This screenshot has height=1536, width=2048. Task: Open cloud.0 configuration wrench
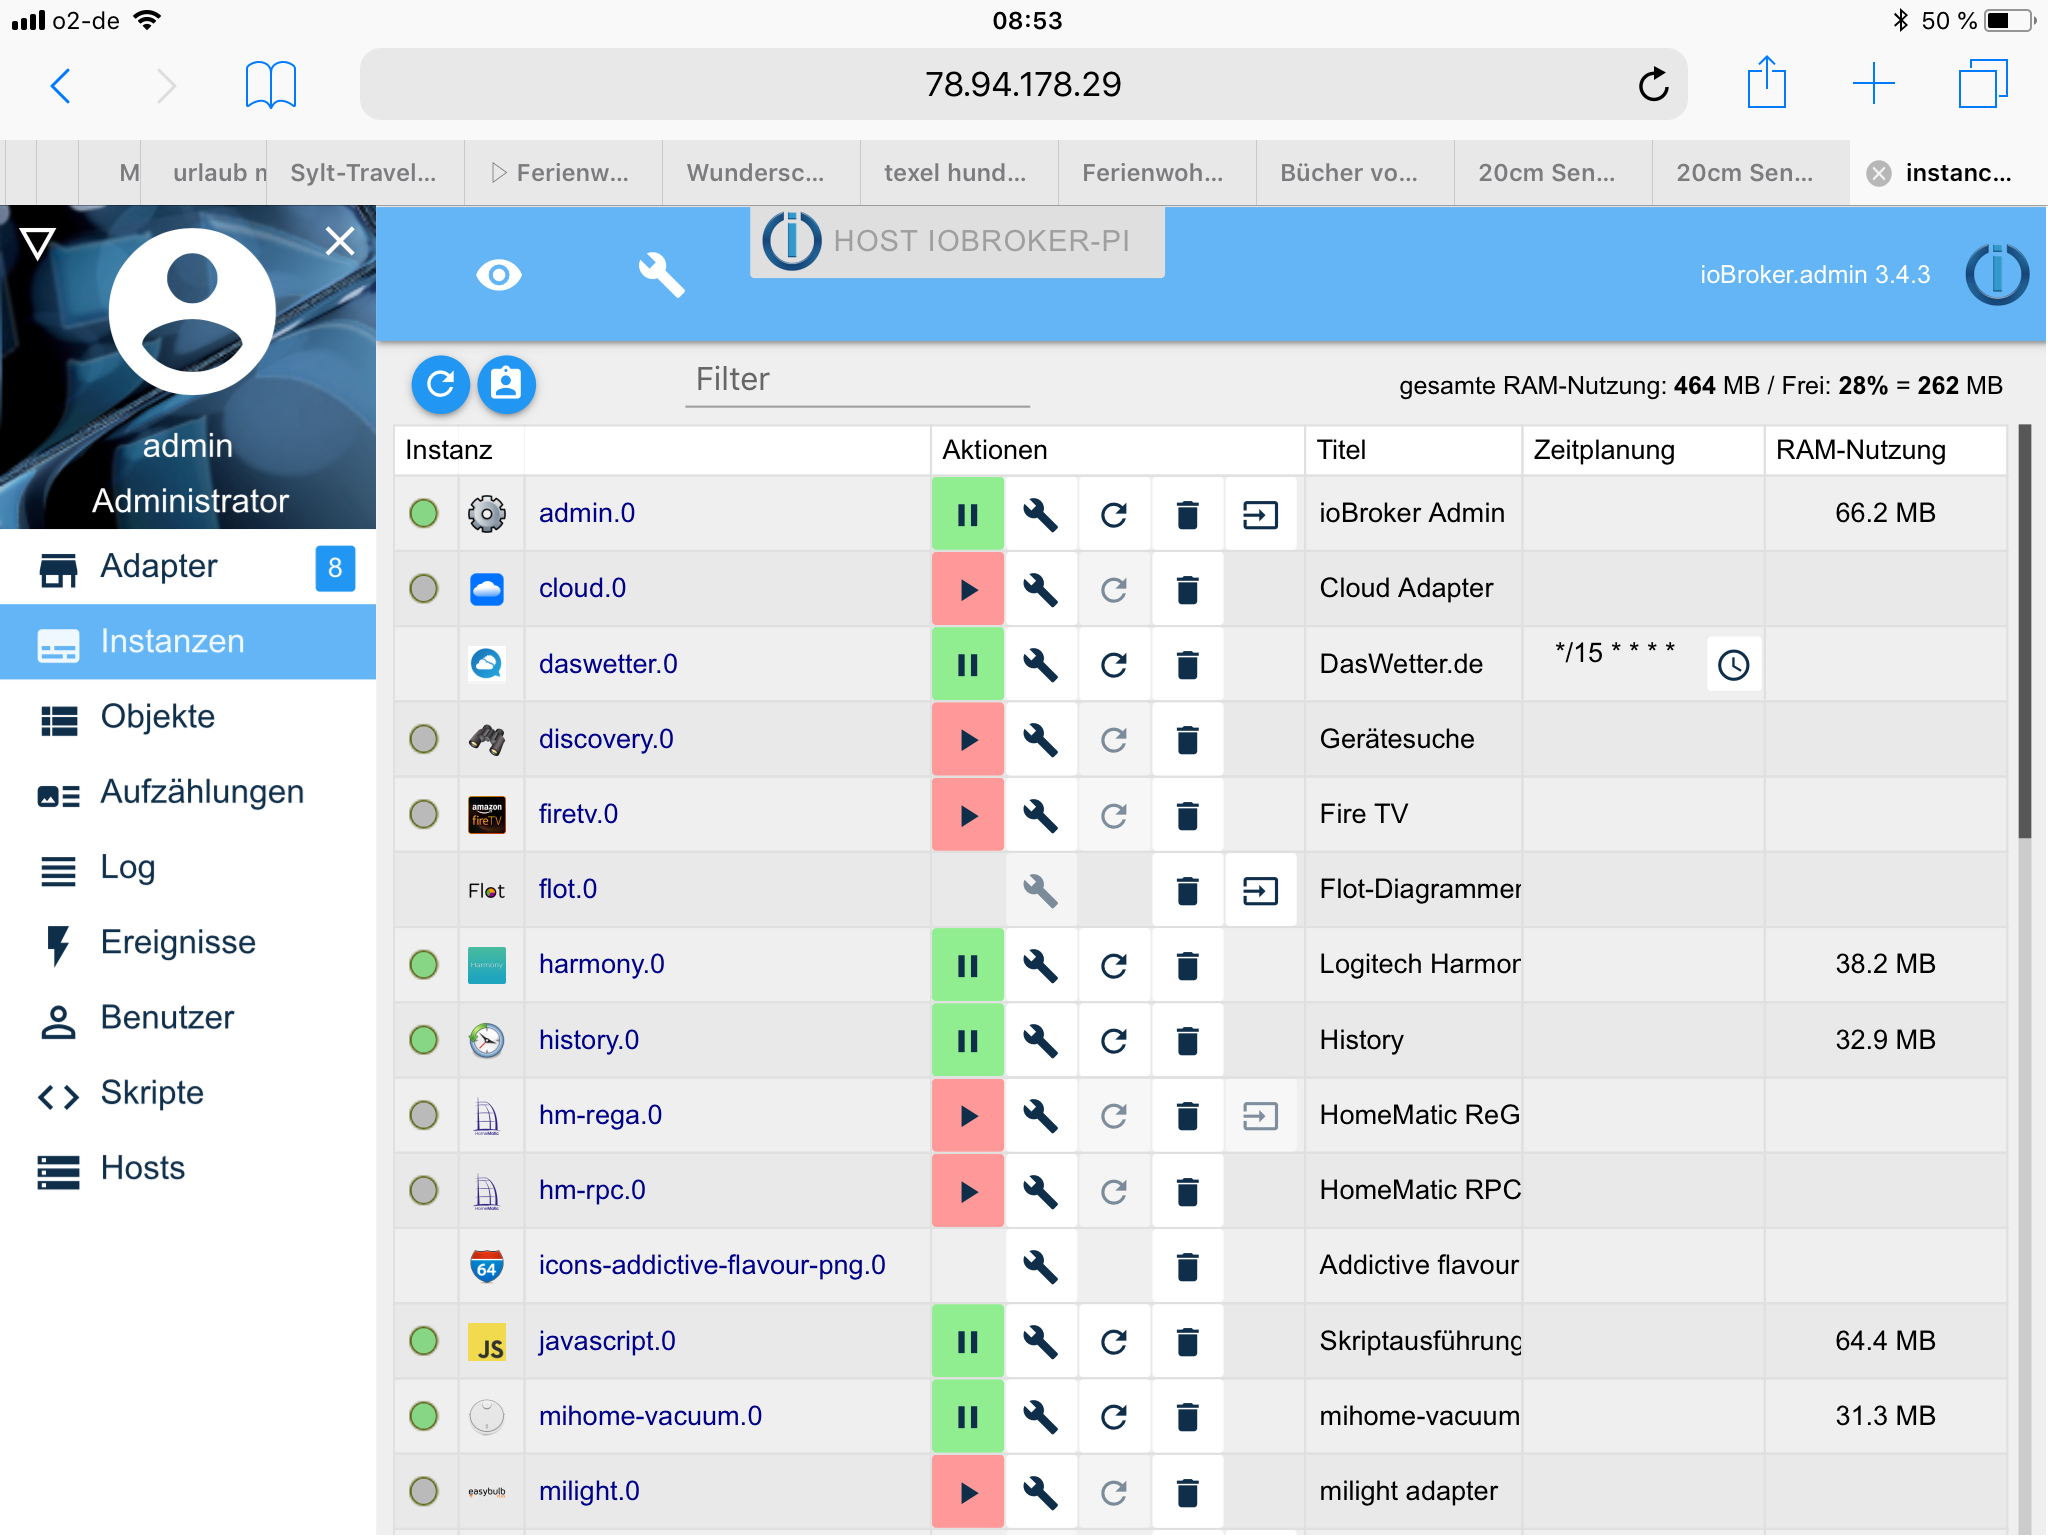[1041, 589]
